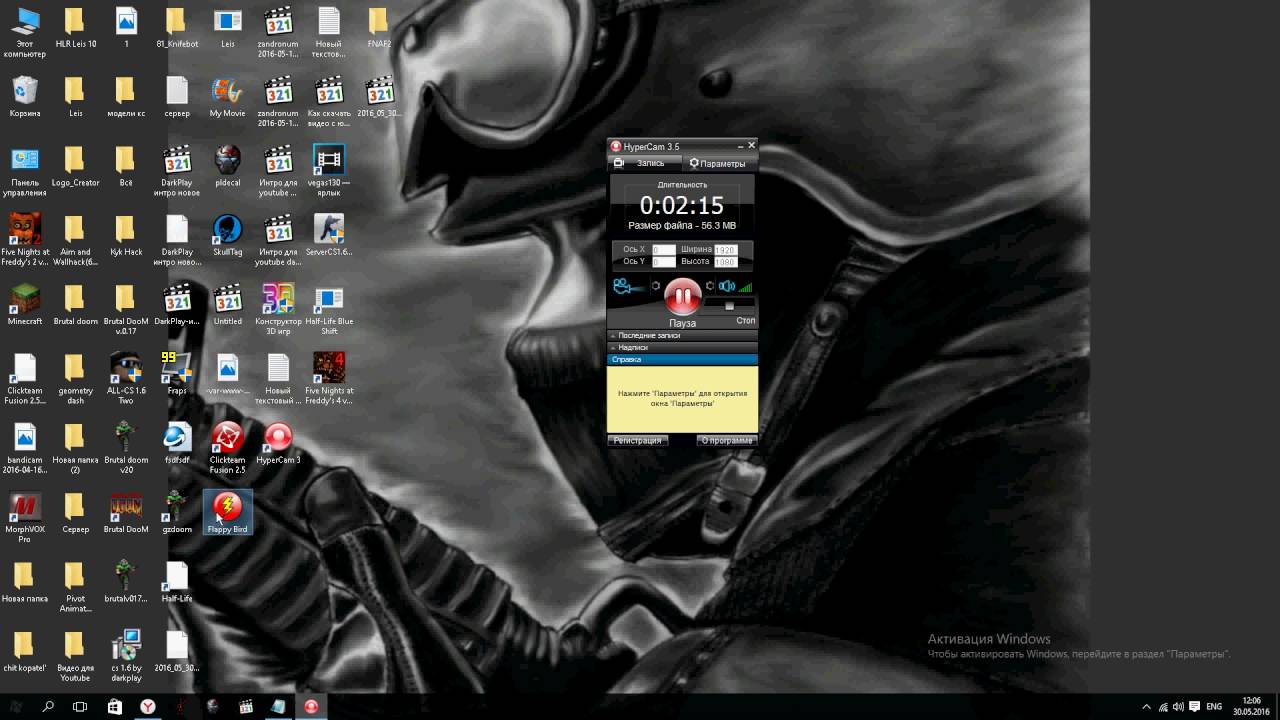1280x720 pixels.
Task: Open Yandex Browser from the taskbar
Action: pyautogui.click(x=148, y=706)
